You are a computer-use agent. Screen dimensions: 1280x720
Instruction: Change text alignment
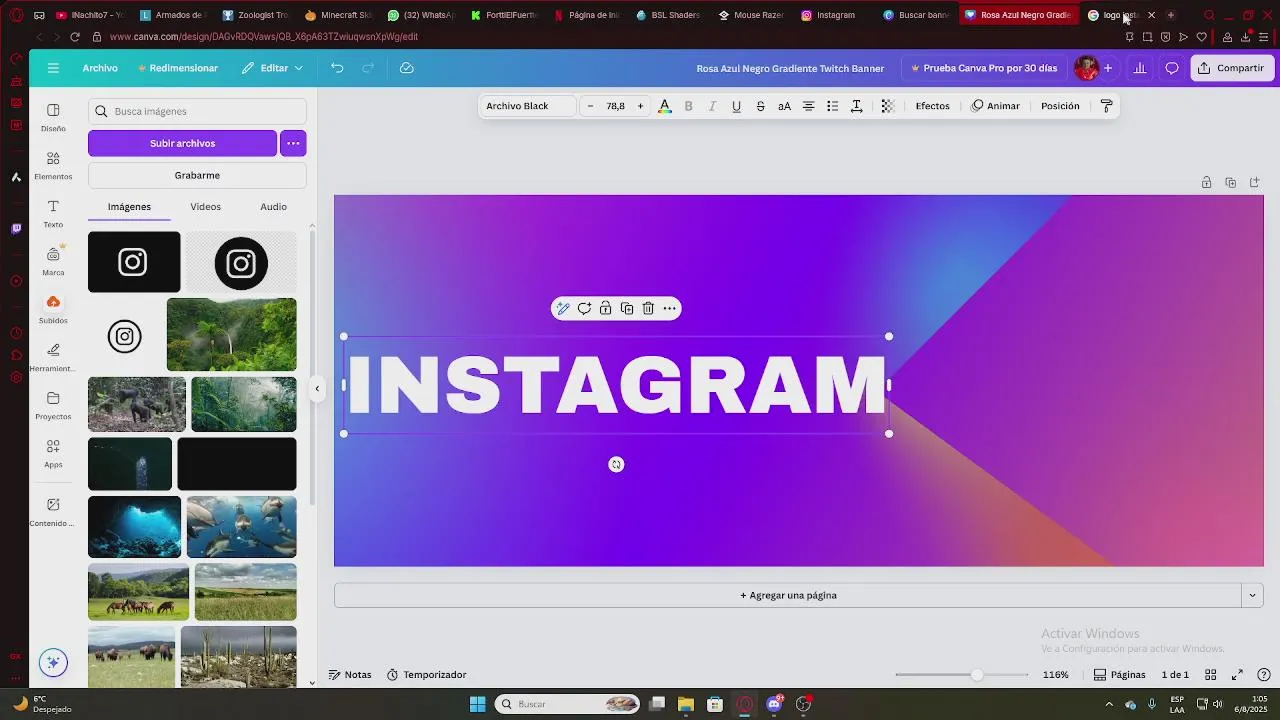pyautogui.click(x=808, y=106)
